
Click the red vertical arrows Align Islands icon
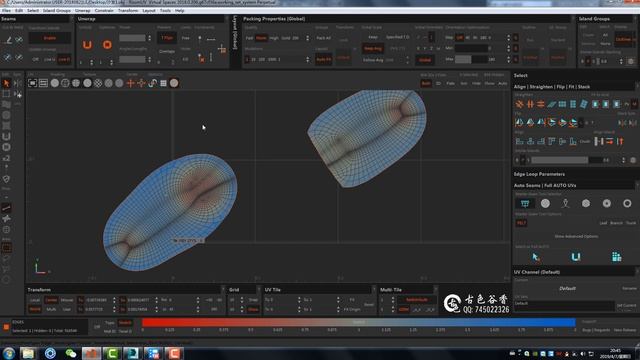click(620, 142)
